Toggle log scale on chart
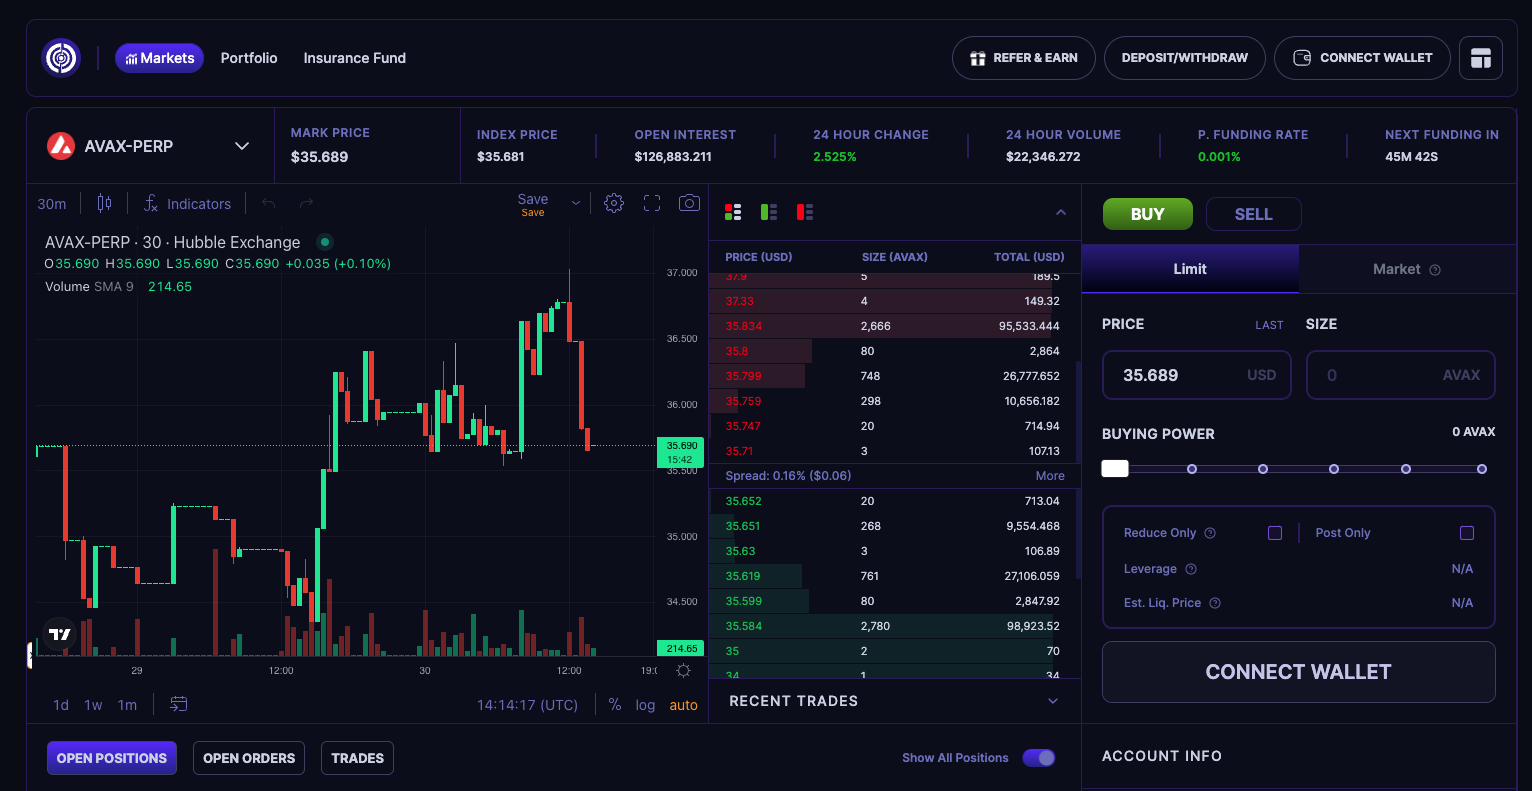1532x791 pixels. [646, 705]
